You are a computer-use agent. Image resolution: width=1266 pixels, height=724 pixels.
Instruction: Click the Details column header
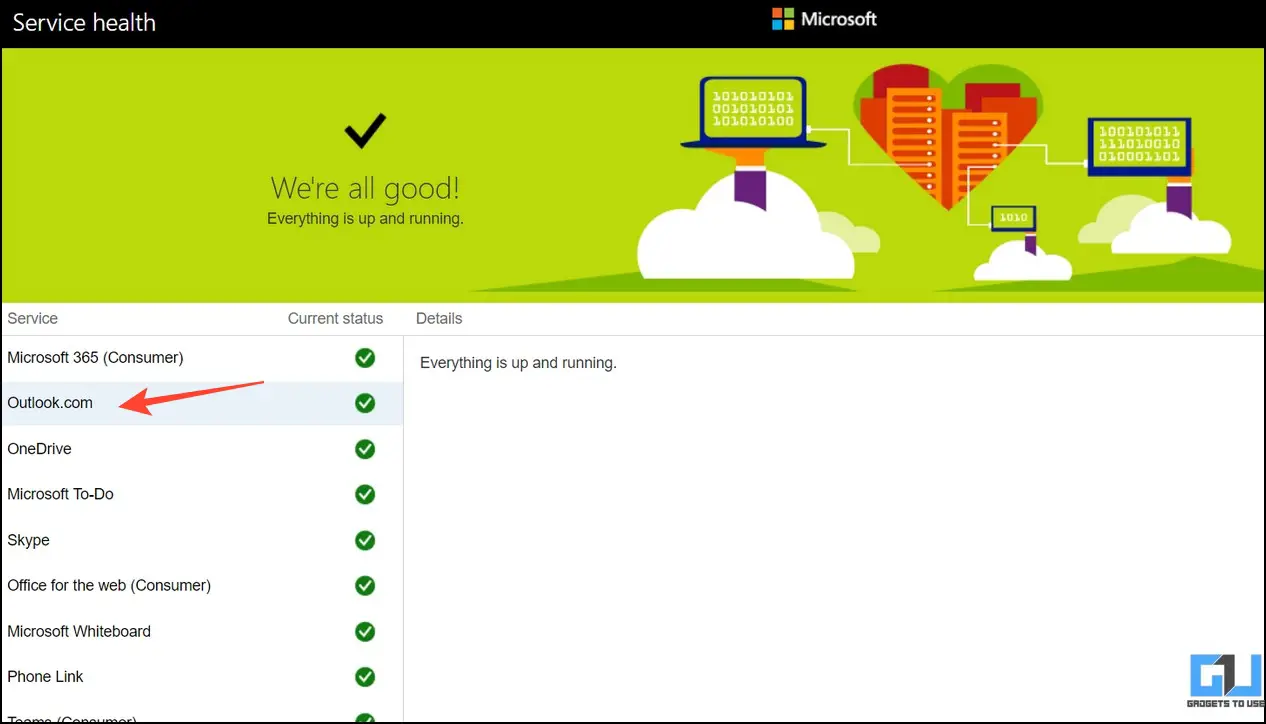click(x=439, y=318)
